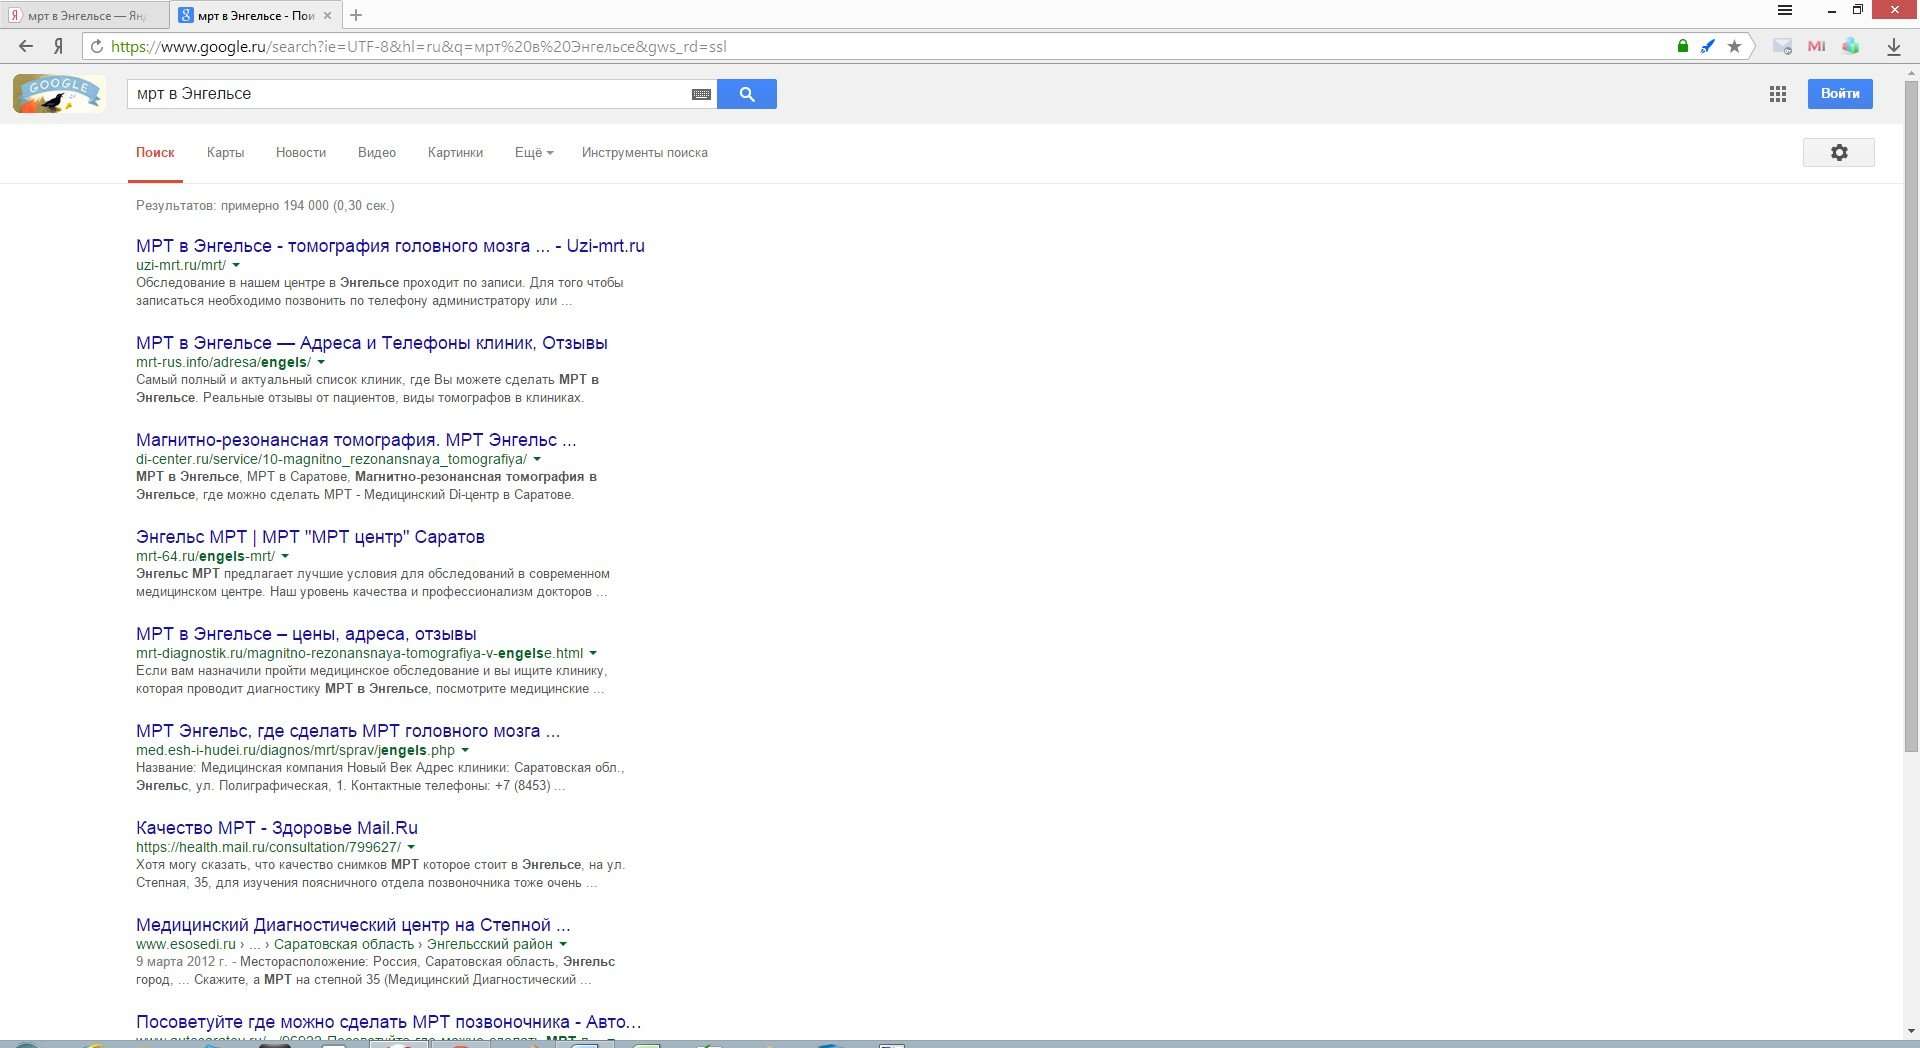Open the Google apps grid icon
This screenshot has height=1048, width=1920.
(1778, 94)
